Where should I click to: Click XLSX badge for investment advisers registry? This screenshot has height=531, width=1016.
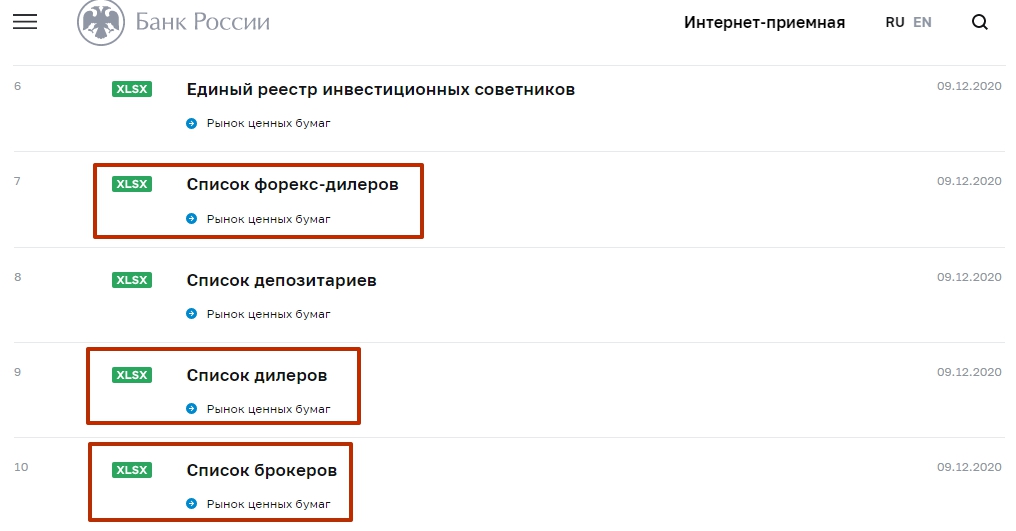click(x=131, y=89)
